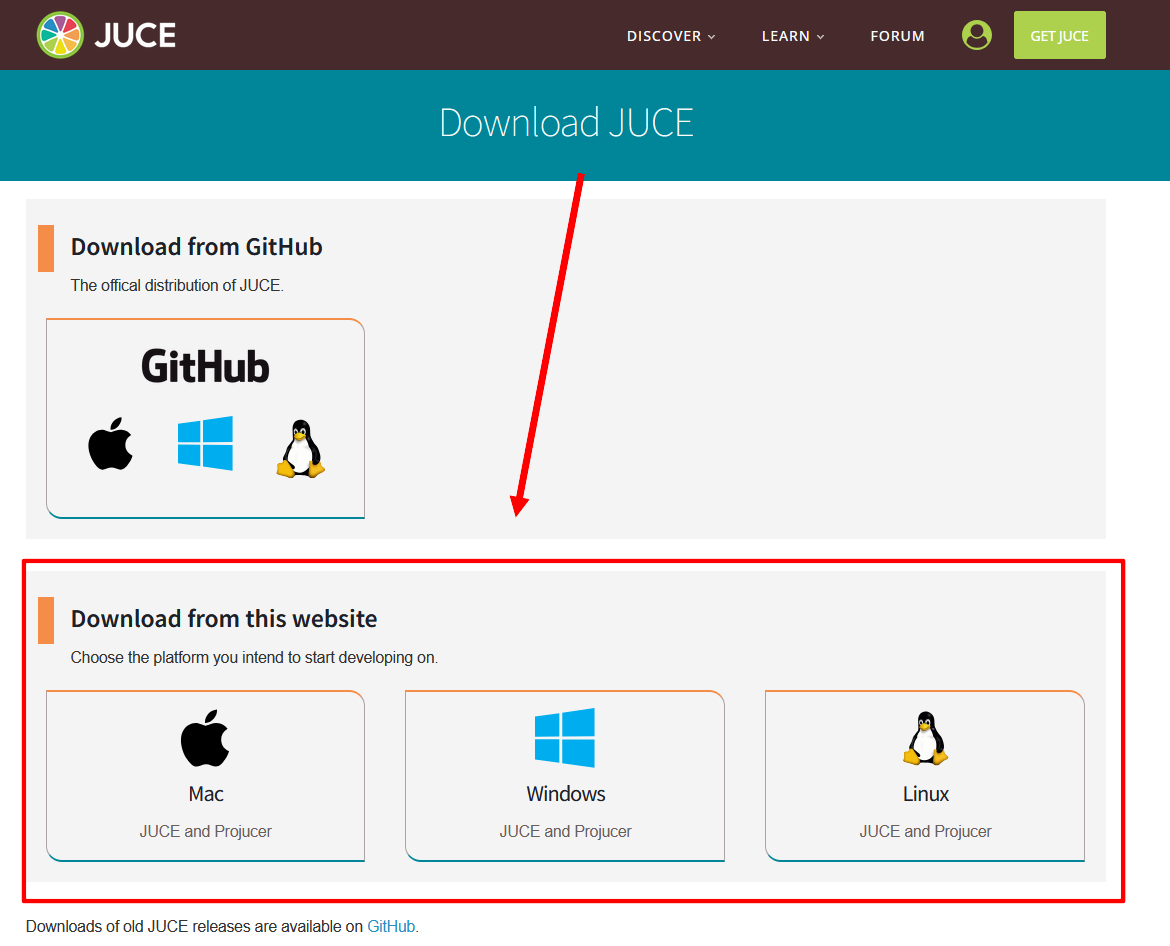Viewport: 1170px width, 946px height.
Task: Click the 'Download JUCE' page title
Action: [x=566, y=122]
